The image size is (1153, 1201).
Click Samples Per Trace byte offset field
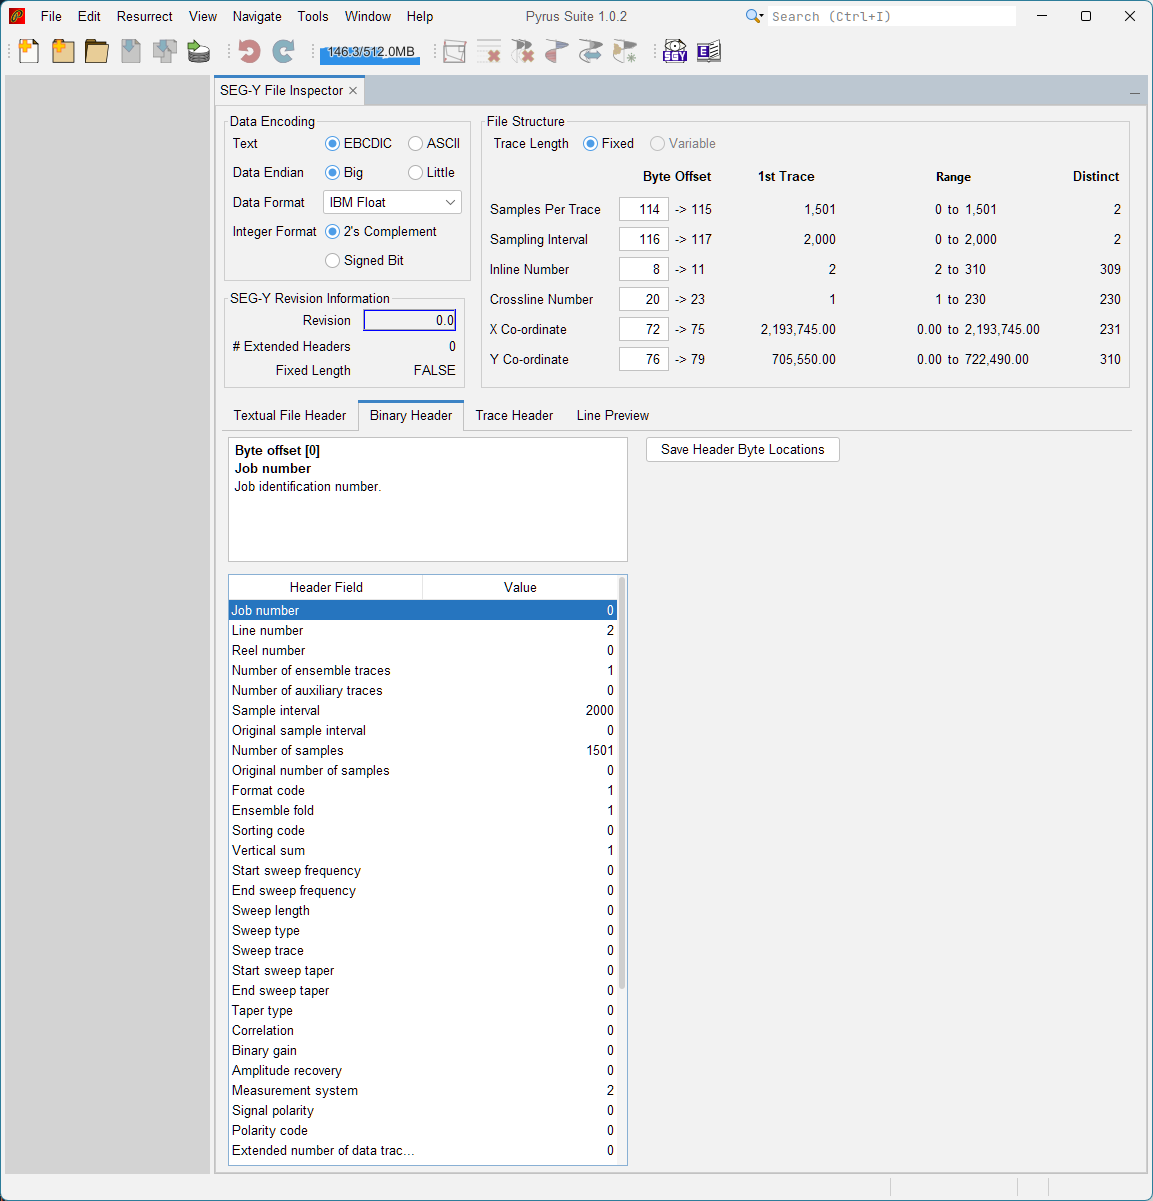tap(644, 209)
